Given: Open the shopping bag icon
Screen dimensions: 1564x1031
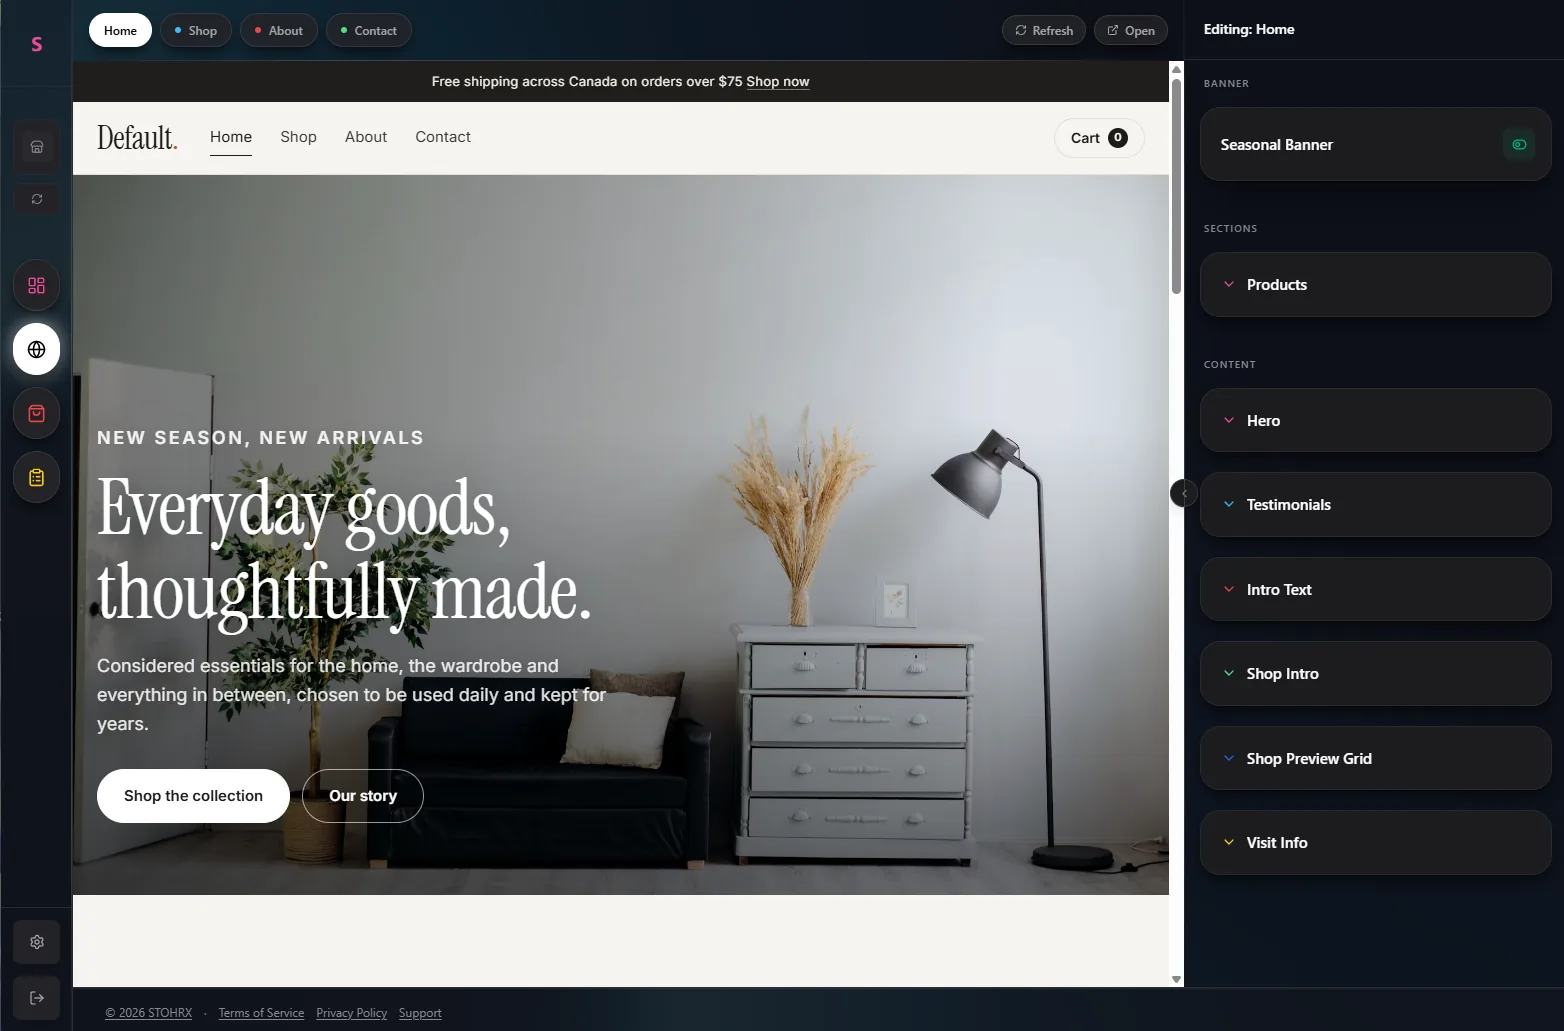Looking at the screenshot, I should 37,413.
